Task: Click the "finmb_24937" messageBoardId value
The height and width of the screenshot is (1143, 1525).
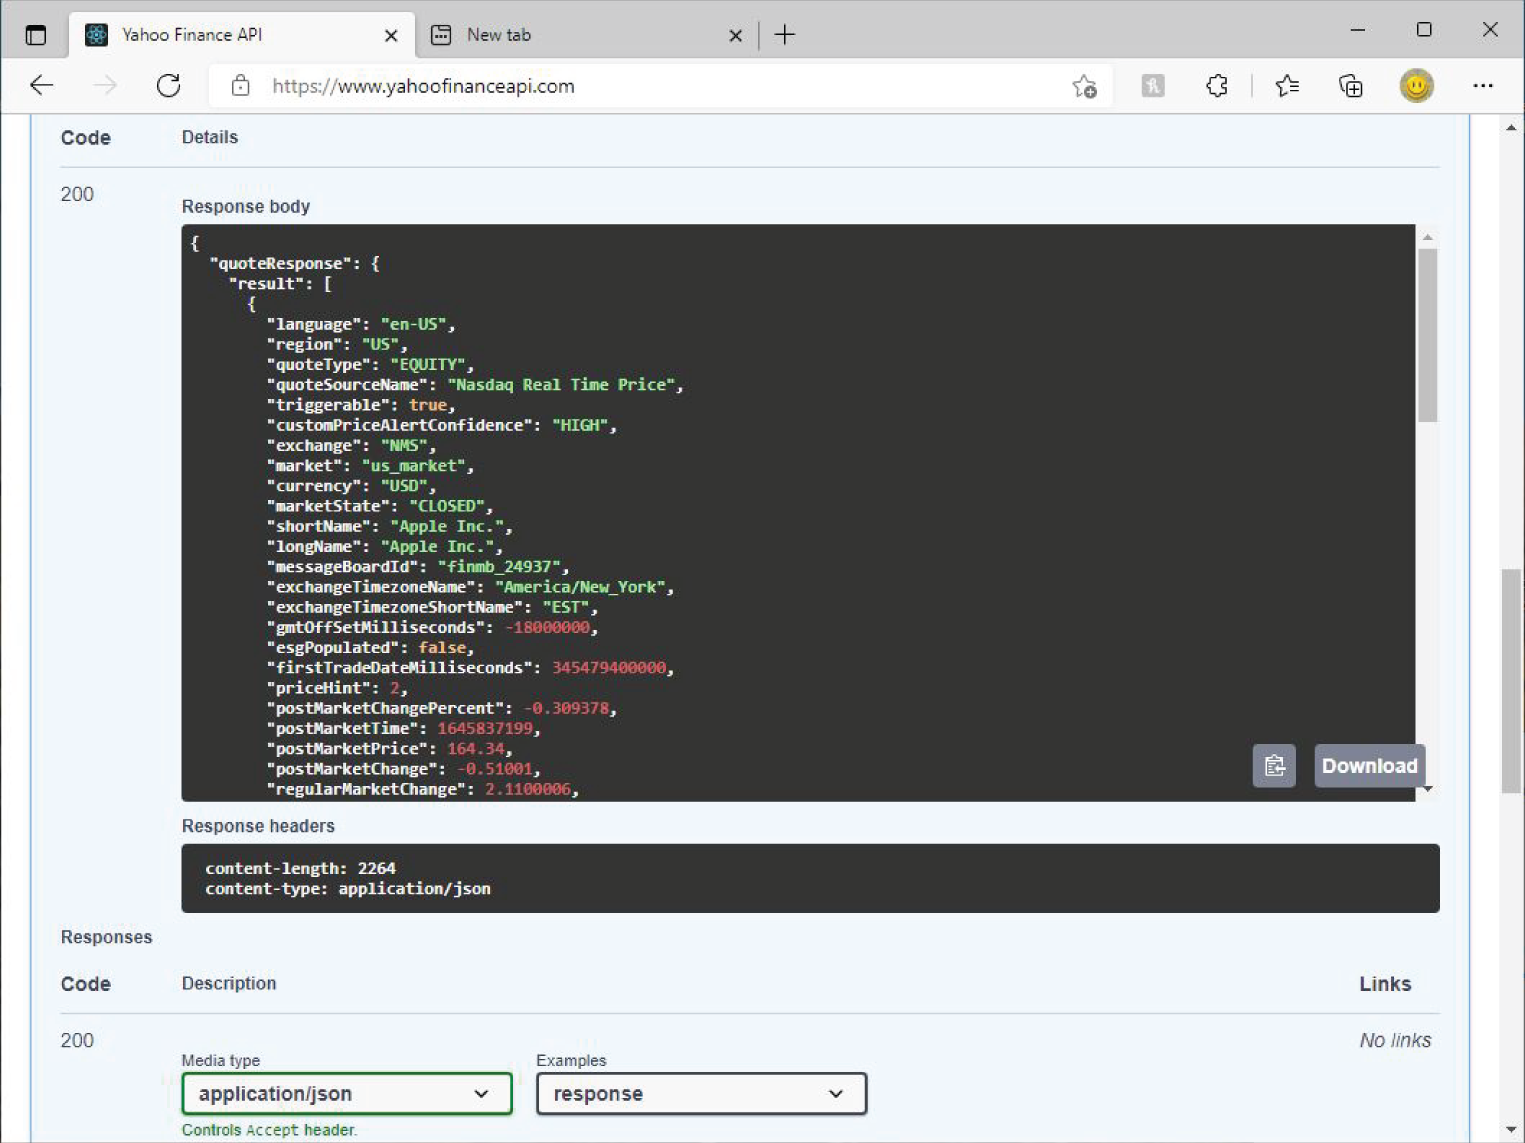Action: 499,567
